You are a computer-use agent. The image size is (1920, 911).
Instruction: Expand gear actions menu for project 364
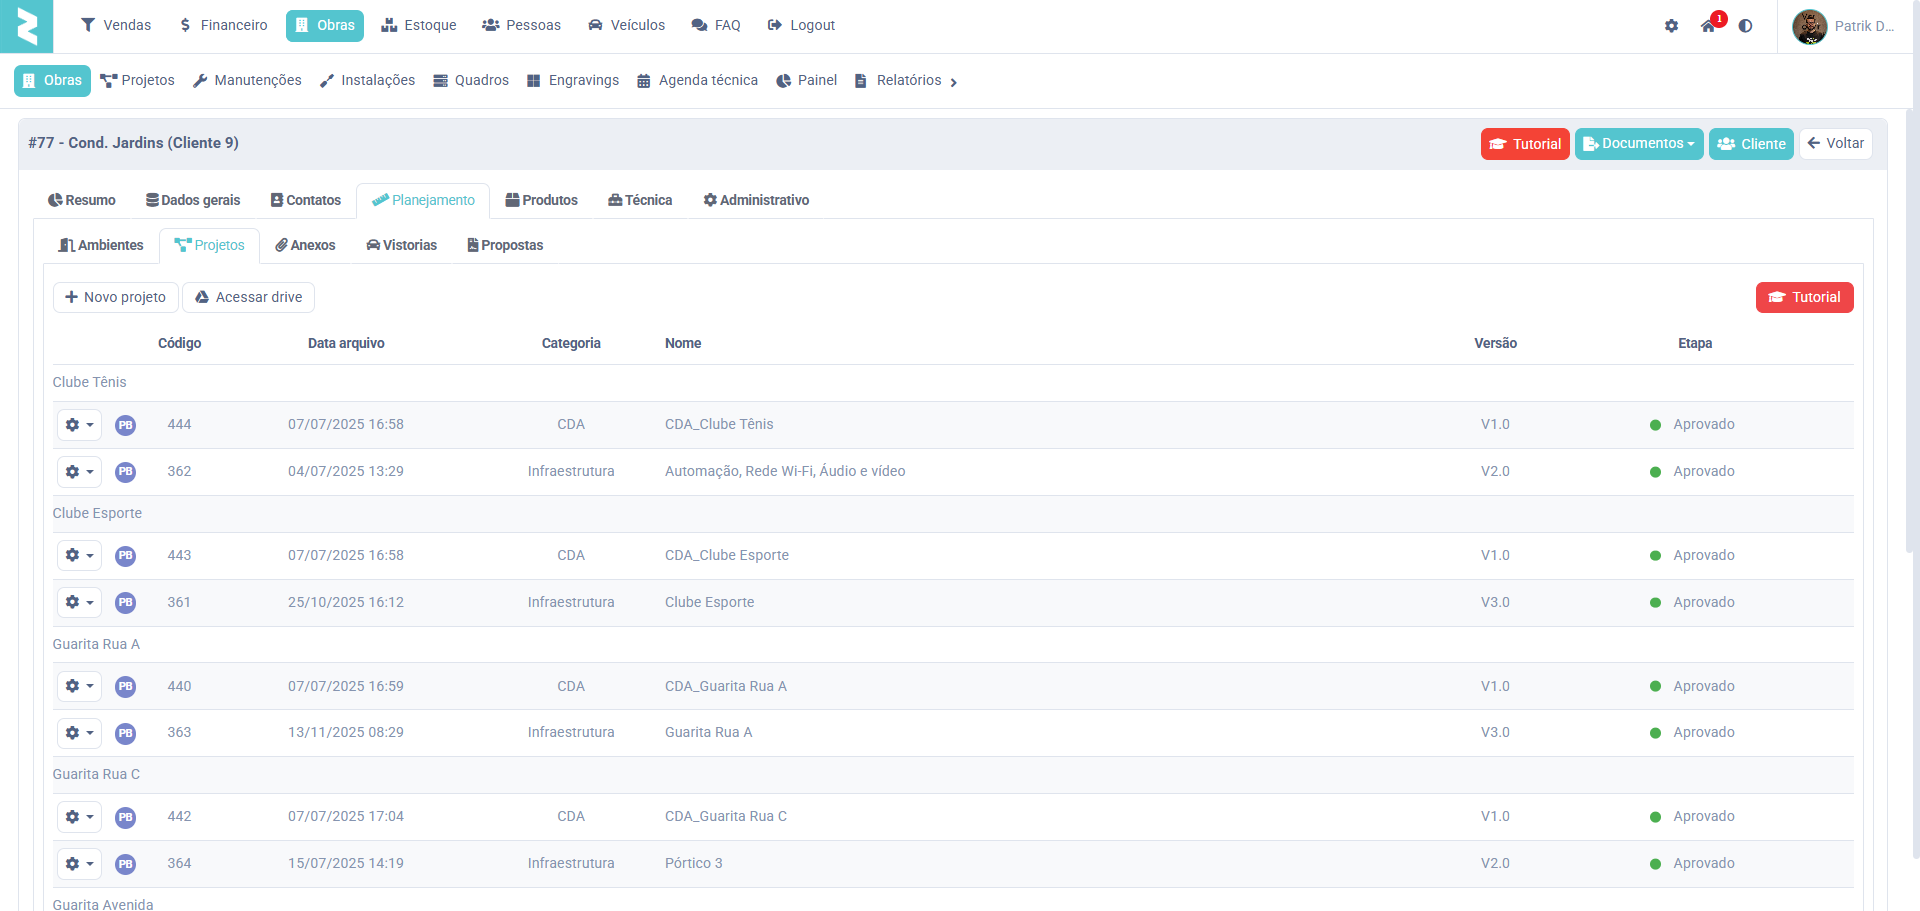[79, 864]
